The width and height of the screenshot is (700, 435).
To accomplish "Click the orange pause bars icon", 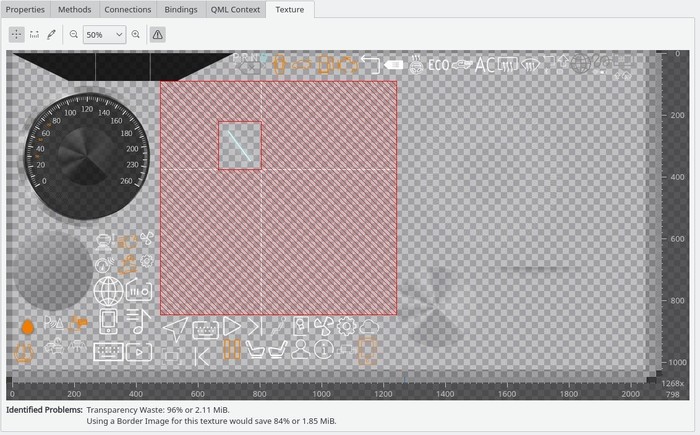I will coord(232,349).
